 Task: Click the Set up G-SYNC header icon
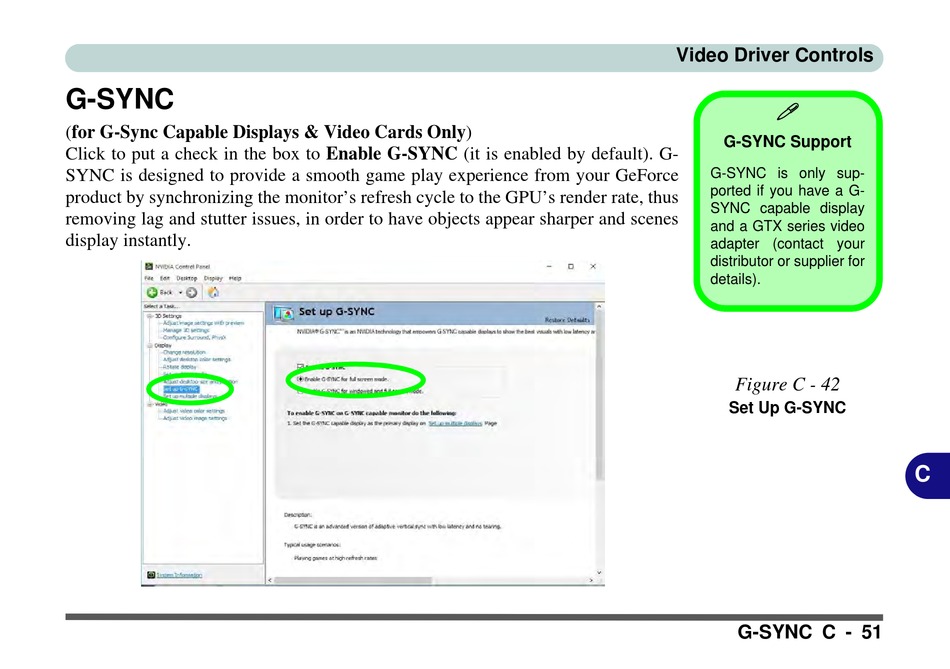pyautogui.click(x=283, y=313)
